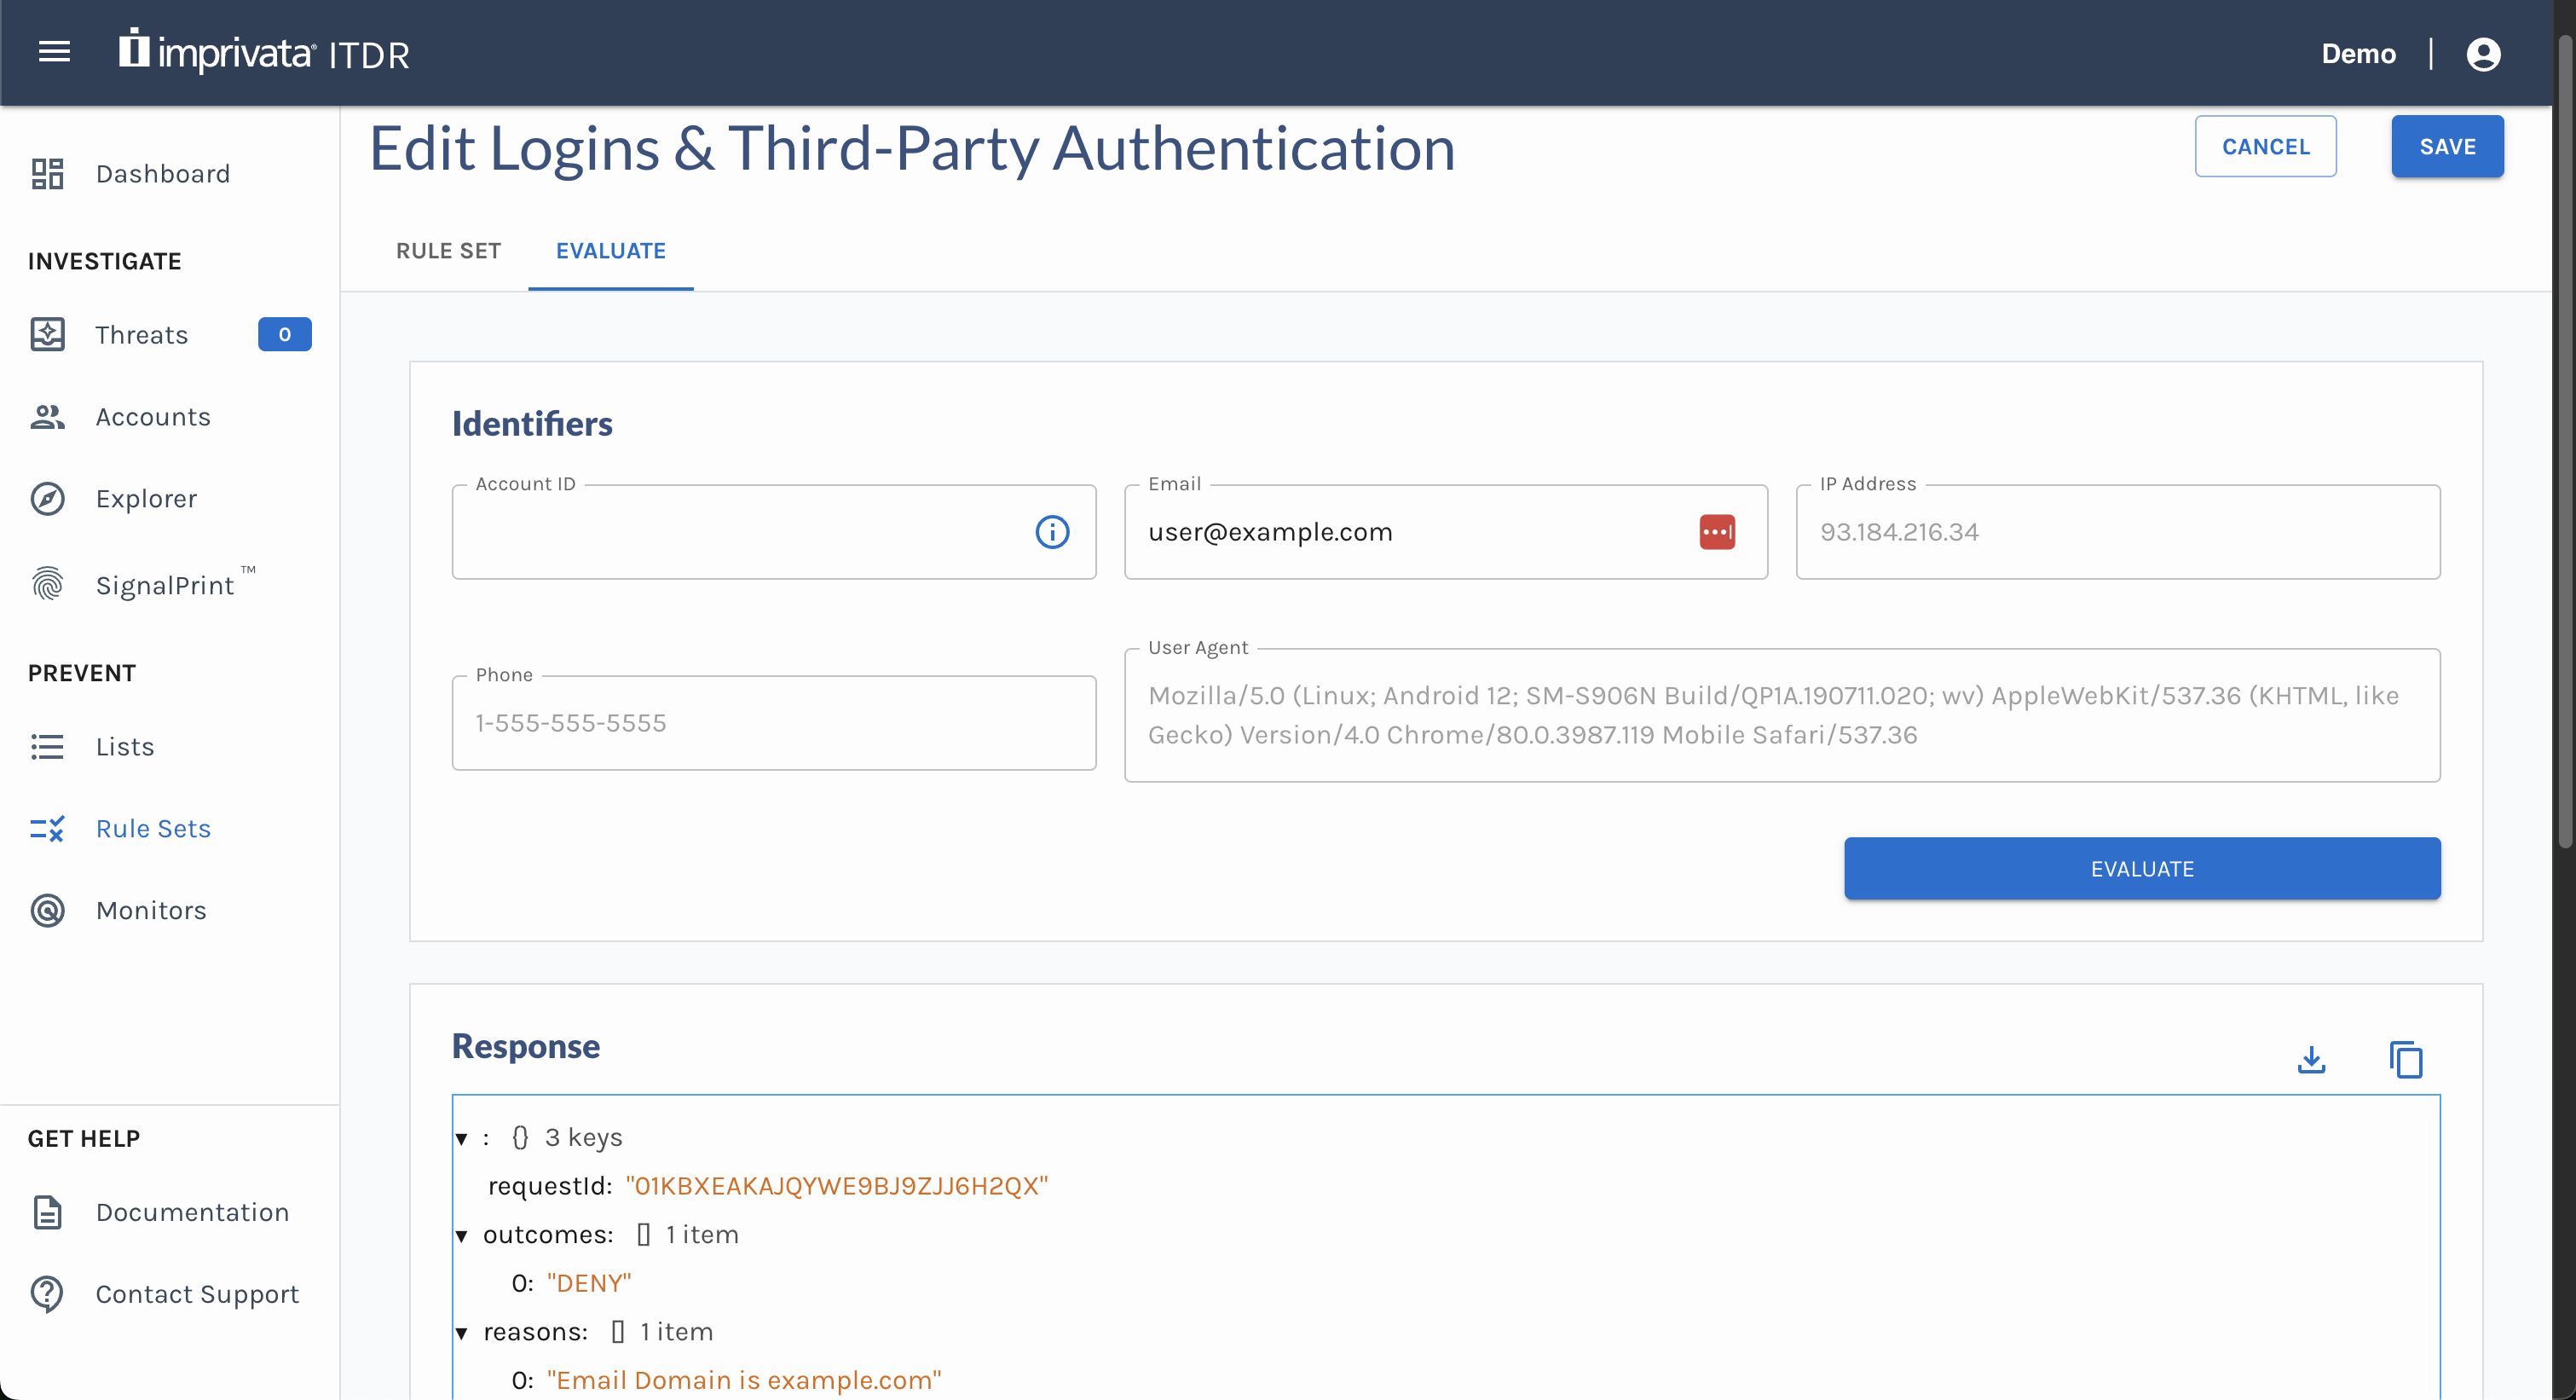Click the Account ID info icon
Viewport: 2576px width, 1400px height.
click(1052, 532)
